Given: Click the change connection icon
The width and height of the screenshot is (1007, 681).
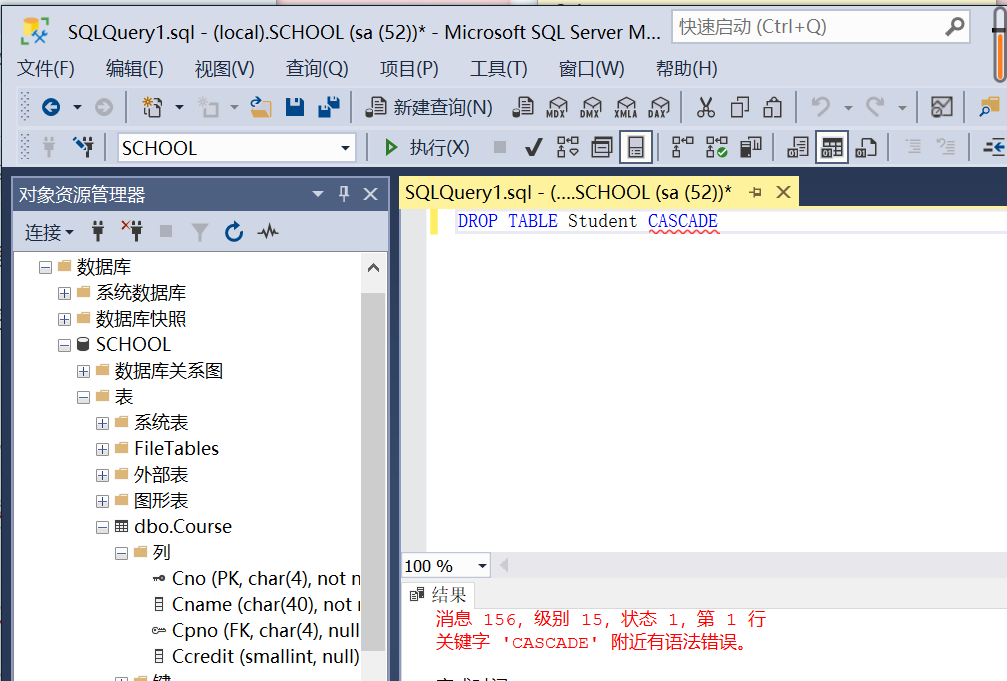Looking at the screenshot, I should tap(83, 147).
